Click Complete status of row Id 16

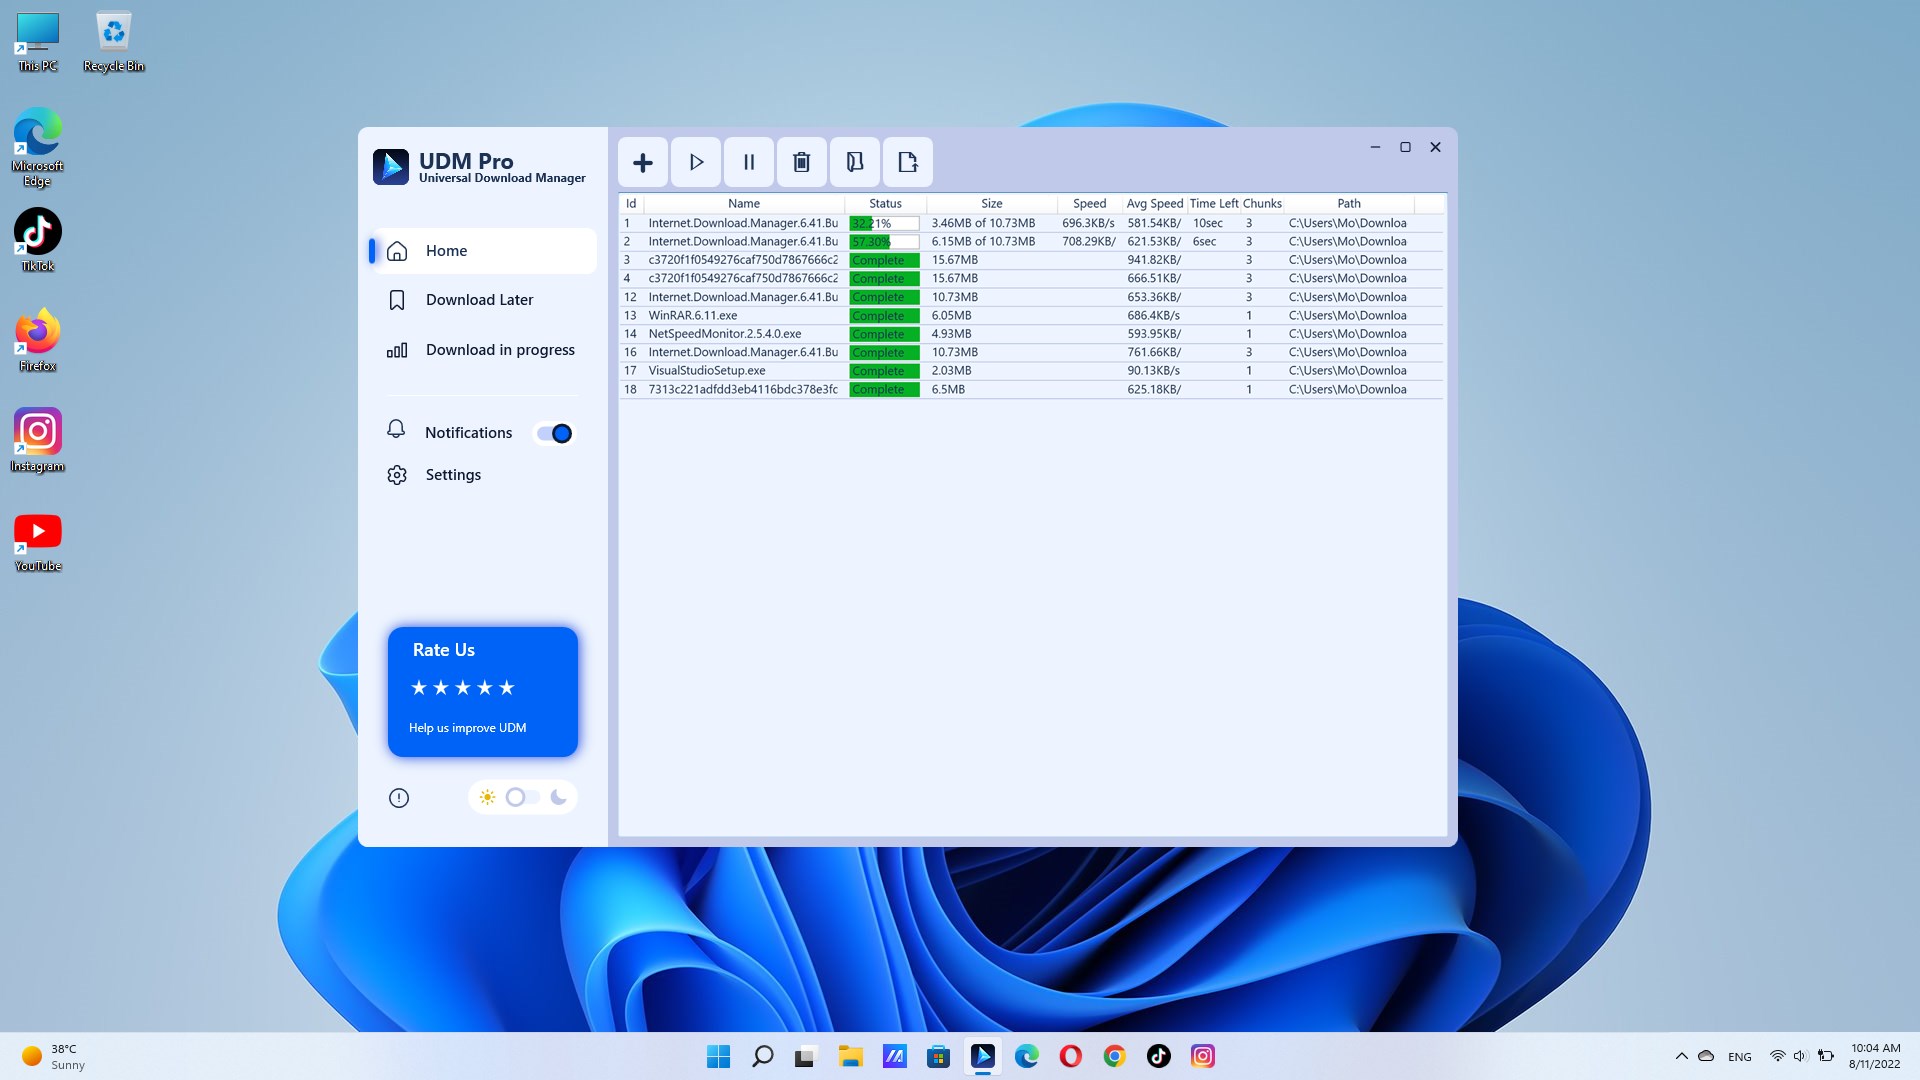pyautogui.click(x=884, y=353)
